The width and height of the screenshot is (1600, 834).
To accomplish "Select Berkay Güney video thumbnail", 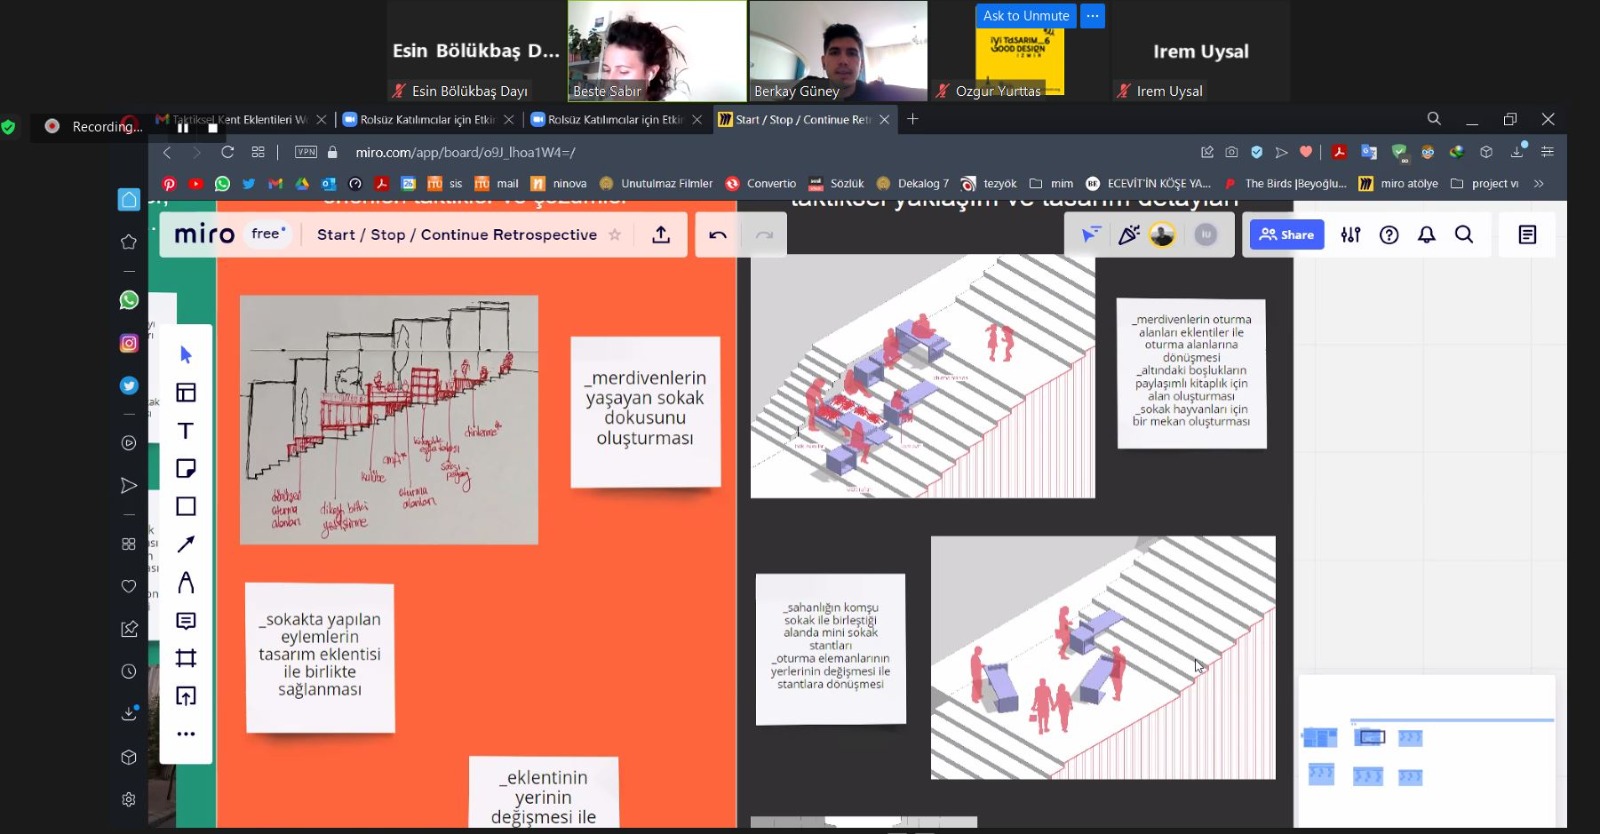I will [838, 50].
